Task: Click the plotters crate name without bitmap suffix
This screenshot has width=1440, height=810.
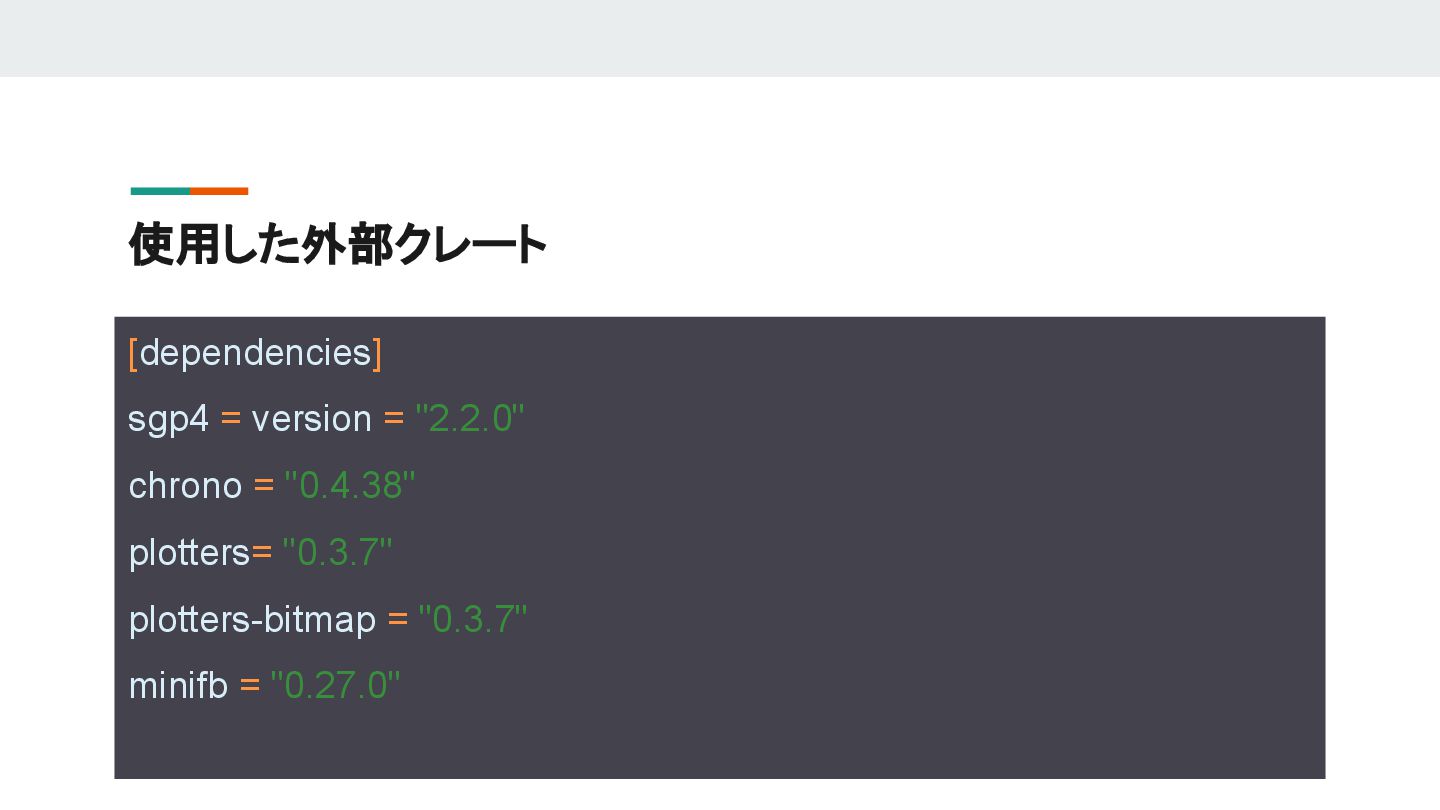Action: 189,552
